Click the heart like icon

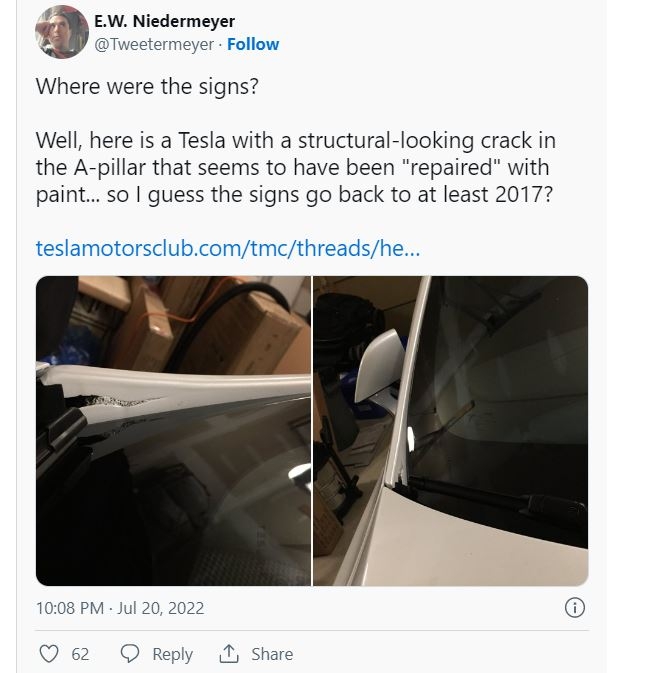(48, 654)
